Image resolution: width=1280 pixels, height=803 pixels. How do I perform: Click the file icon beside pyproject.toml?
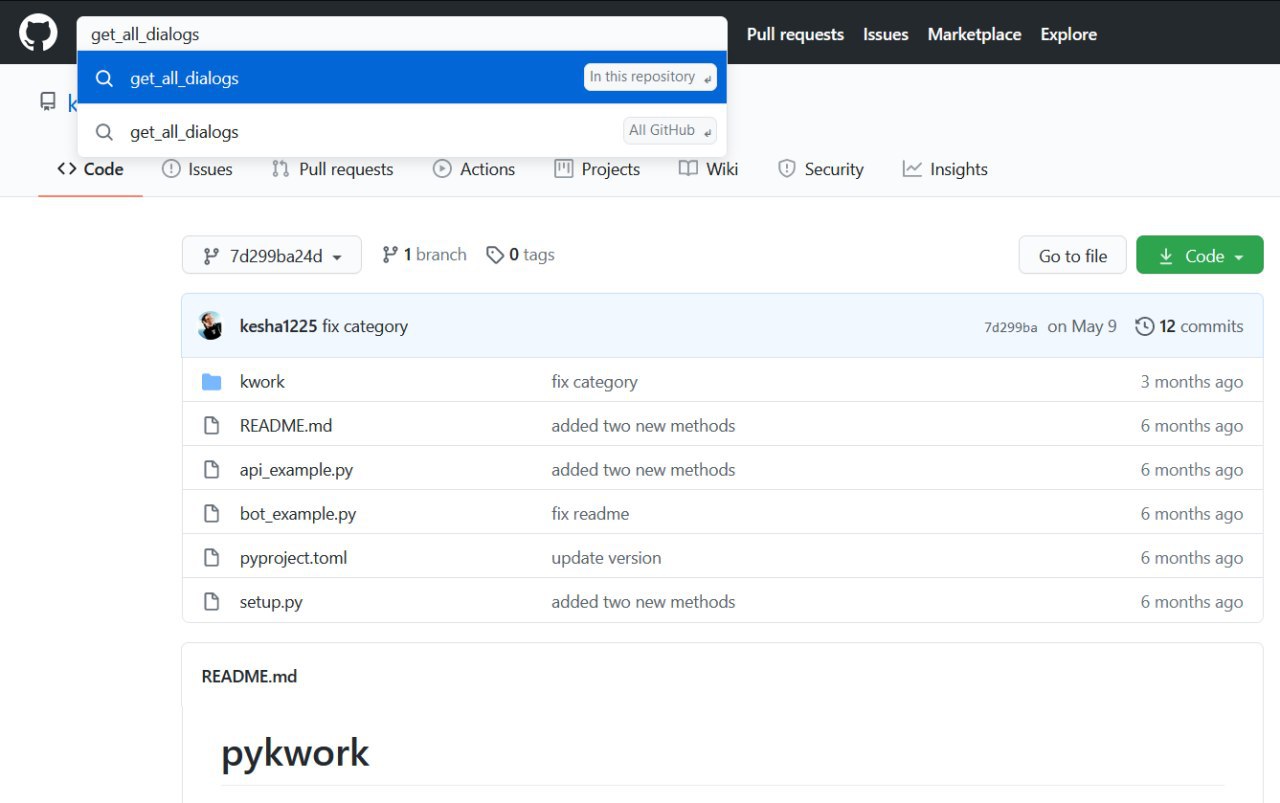[x=211, y=557]
